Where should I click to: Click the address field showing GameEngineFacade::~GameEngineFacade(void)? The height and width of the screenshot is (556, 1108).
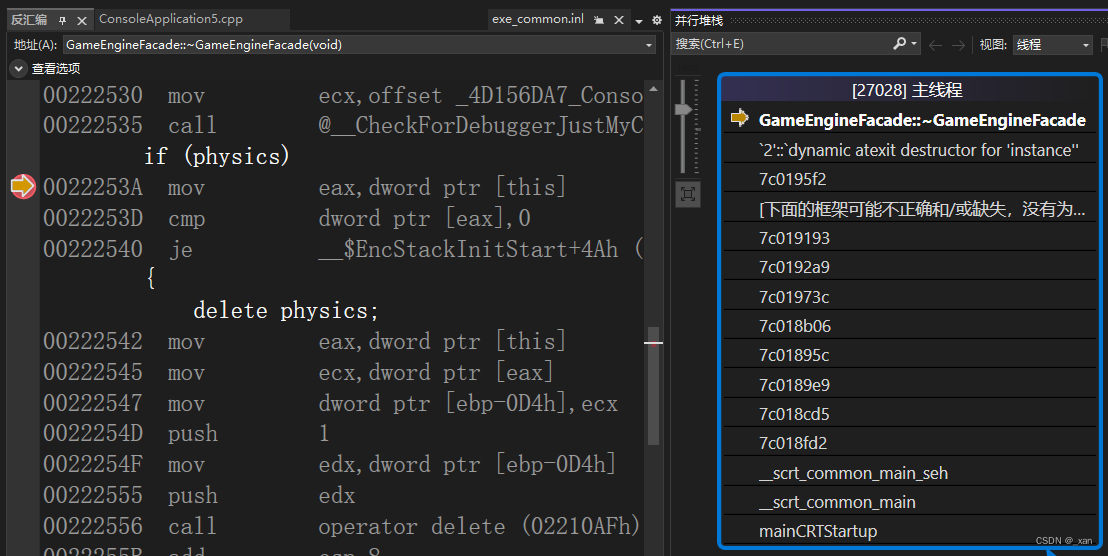coord(359,45)
